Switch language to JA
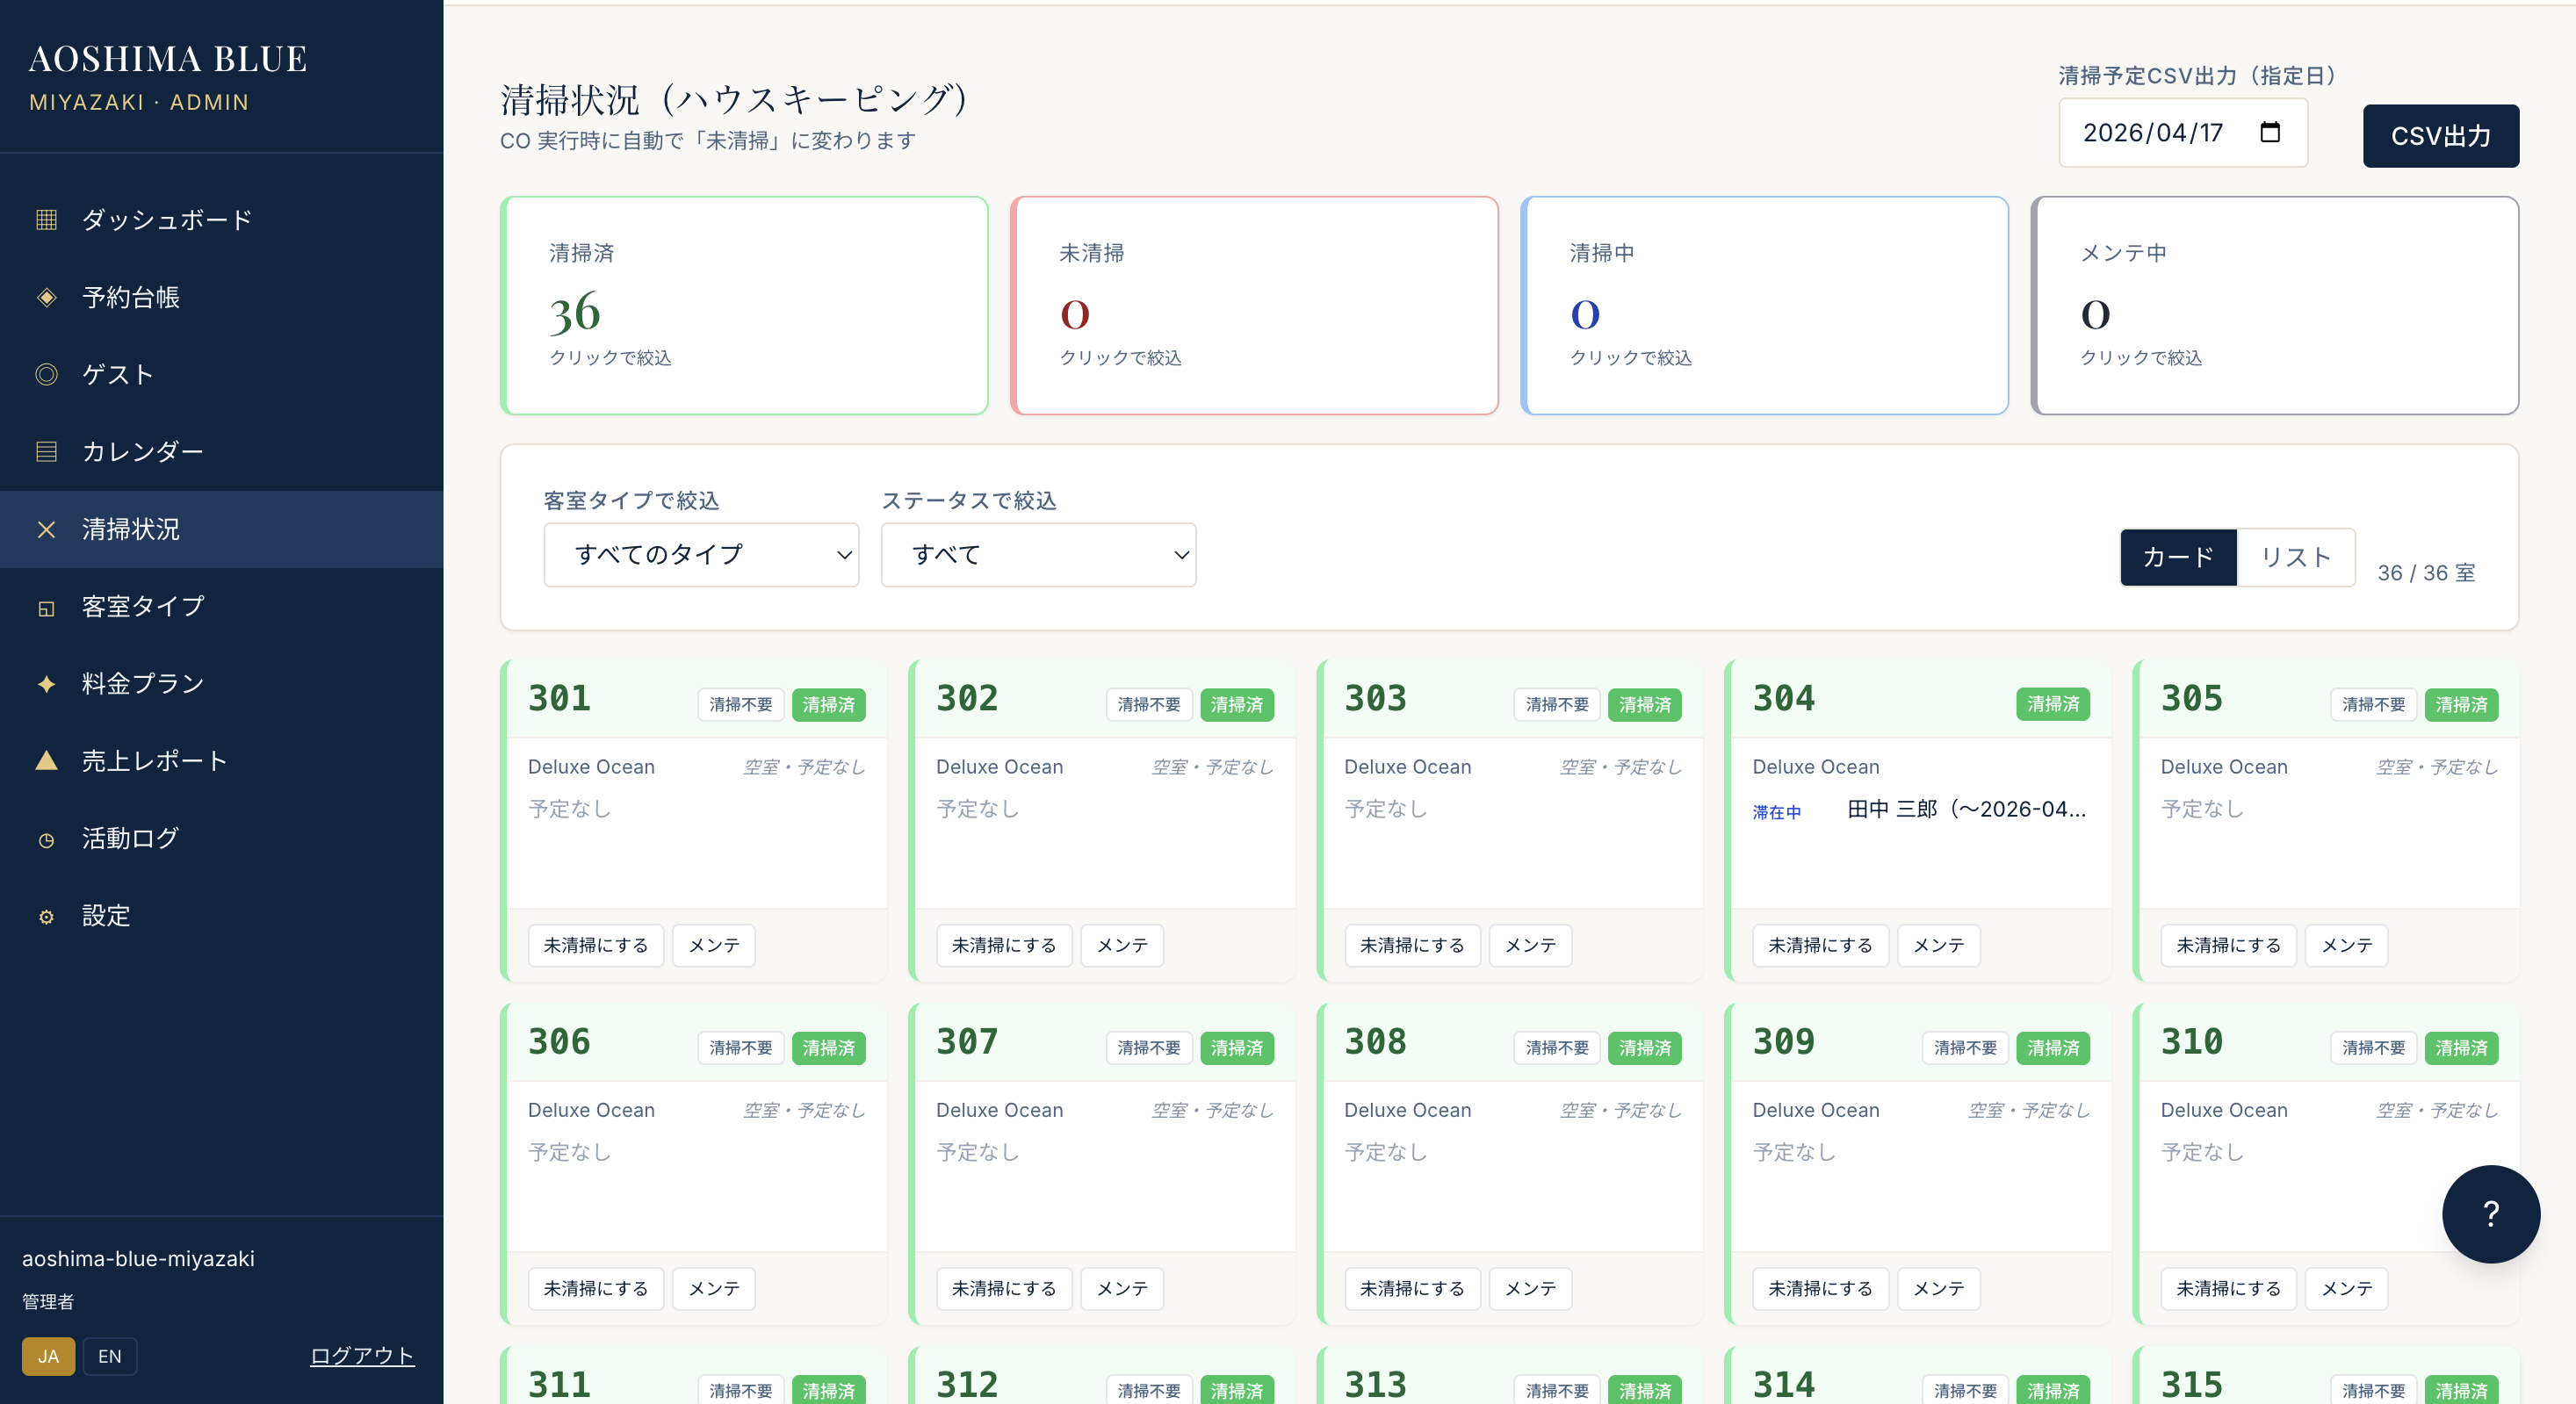Viewport: 2576px width, 1404px height. pos(48,1356)
